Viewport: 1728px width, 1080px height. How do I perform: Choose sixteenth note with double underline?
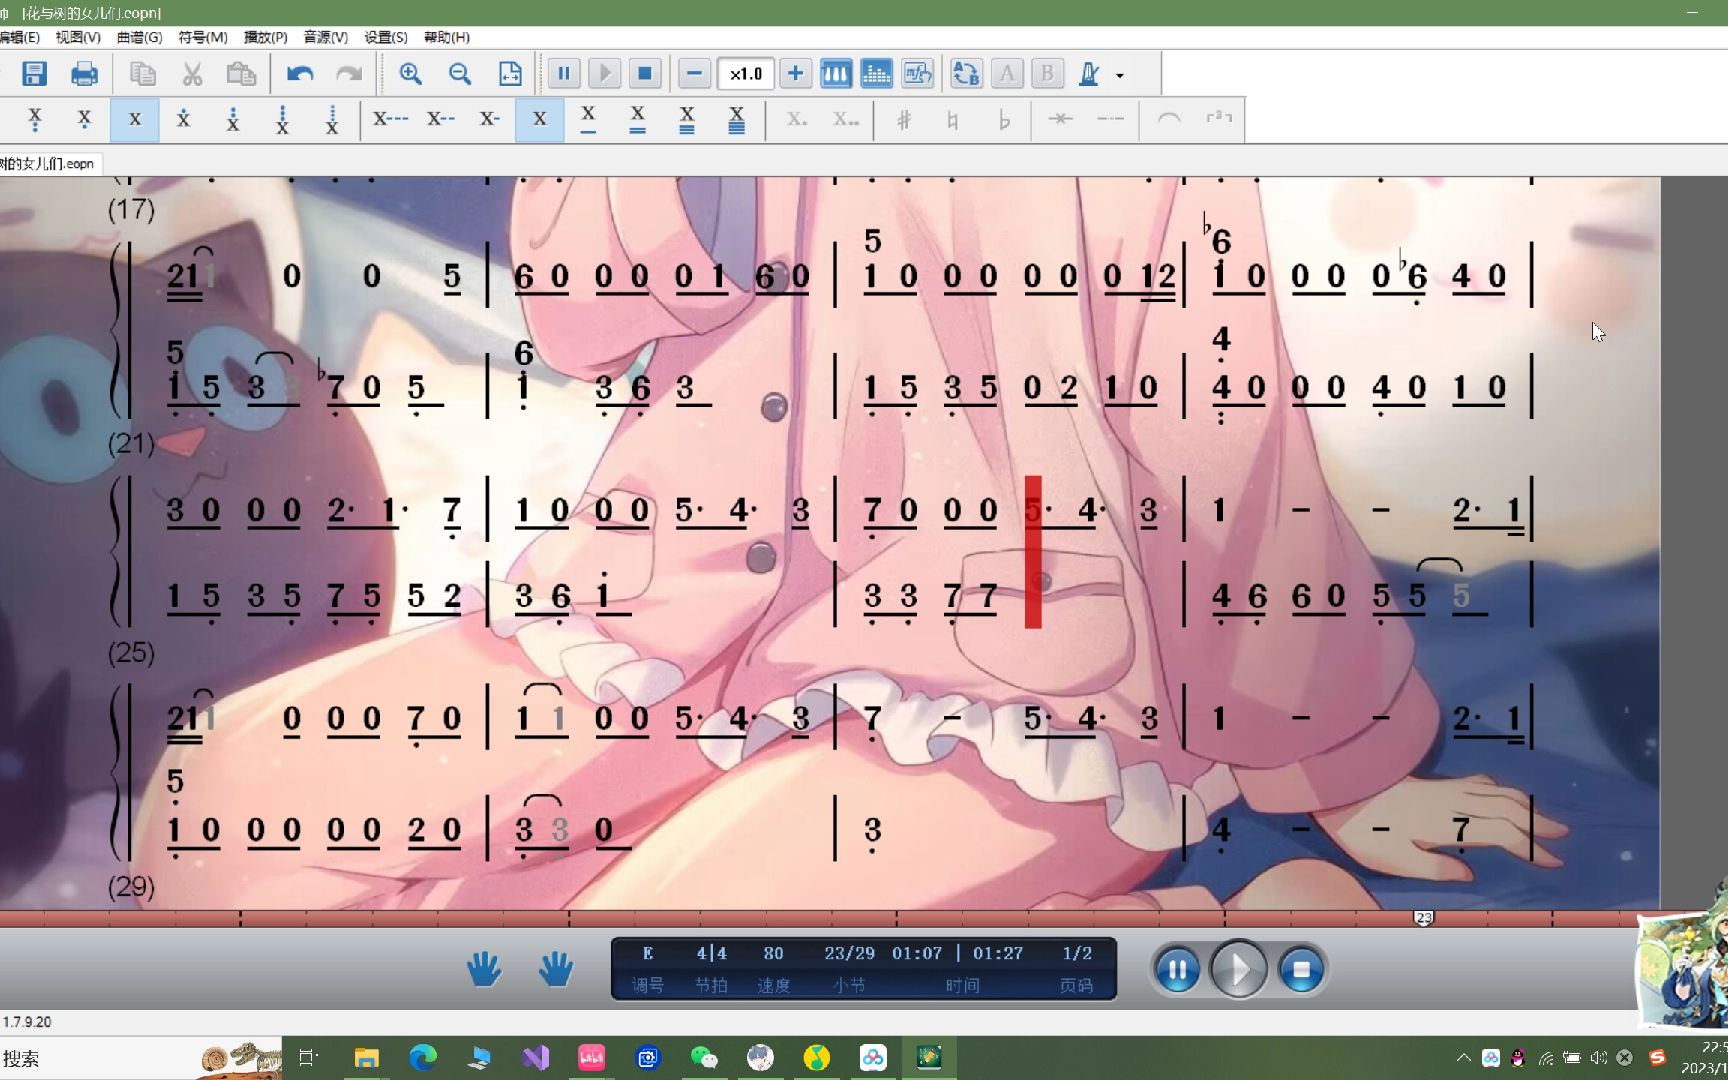point(637,120)
